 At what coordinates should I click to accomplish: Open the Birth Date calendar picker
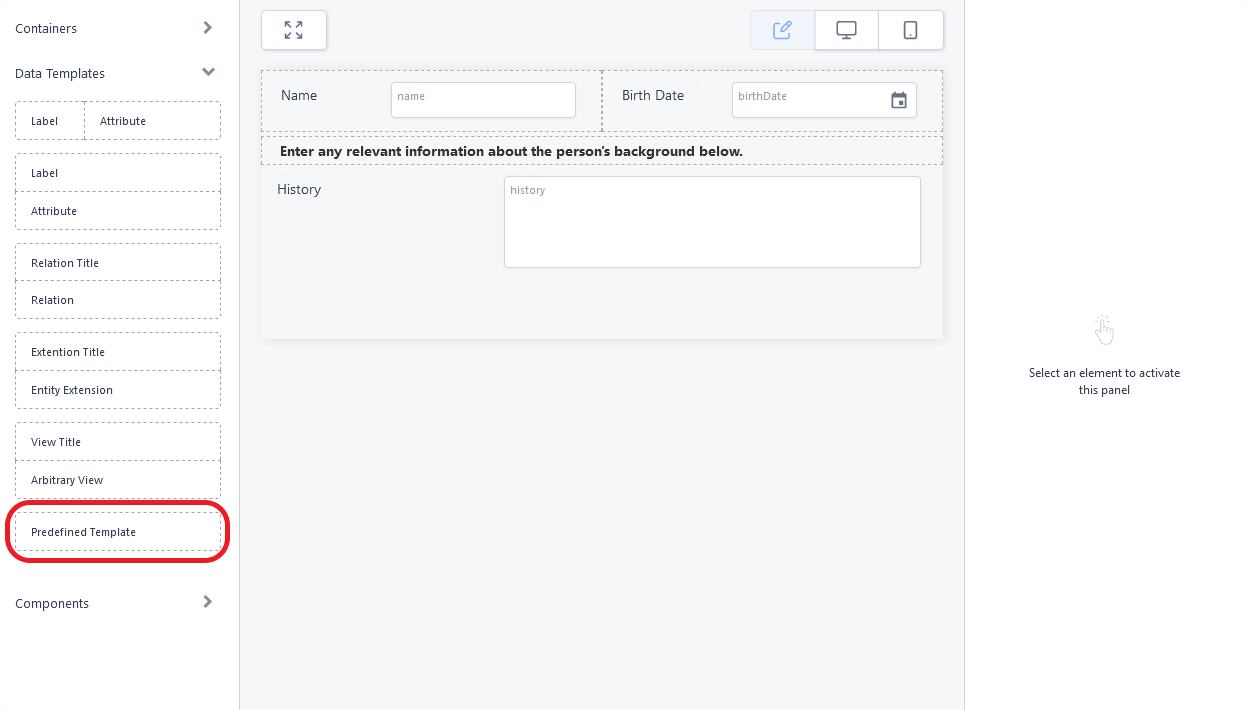899,100
